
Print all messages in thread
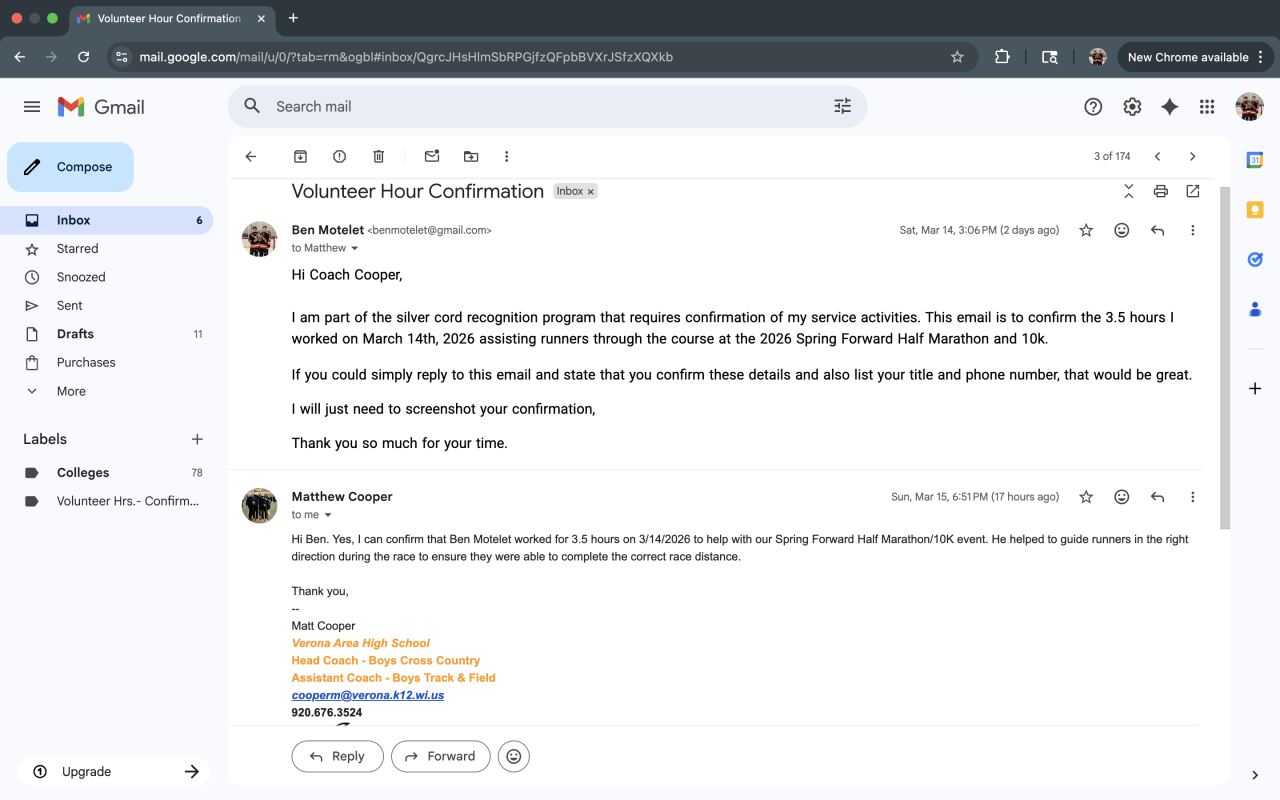(x=1160, y=191)
